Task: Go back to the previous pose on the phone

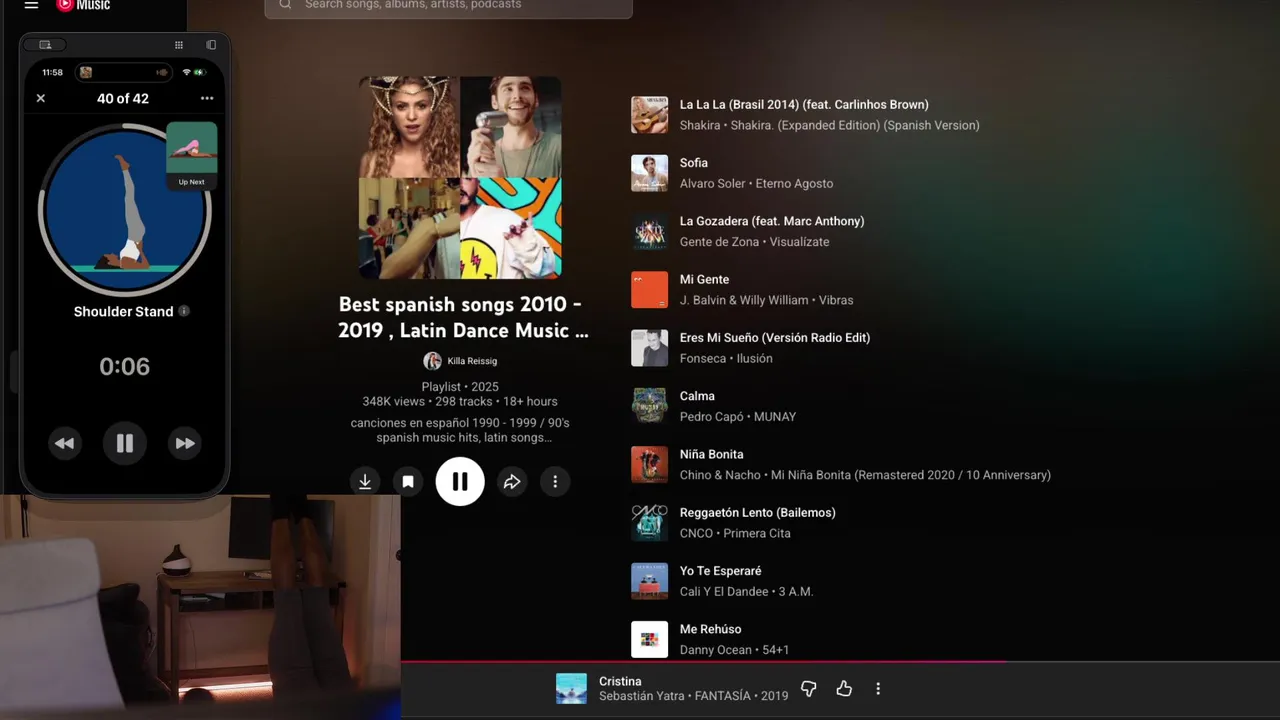Action: (x=64, y=443)
